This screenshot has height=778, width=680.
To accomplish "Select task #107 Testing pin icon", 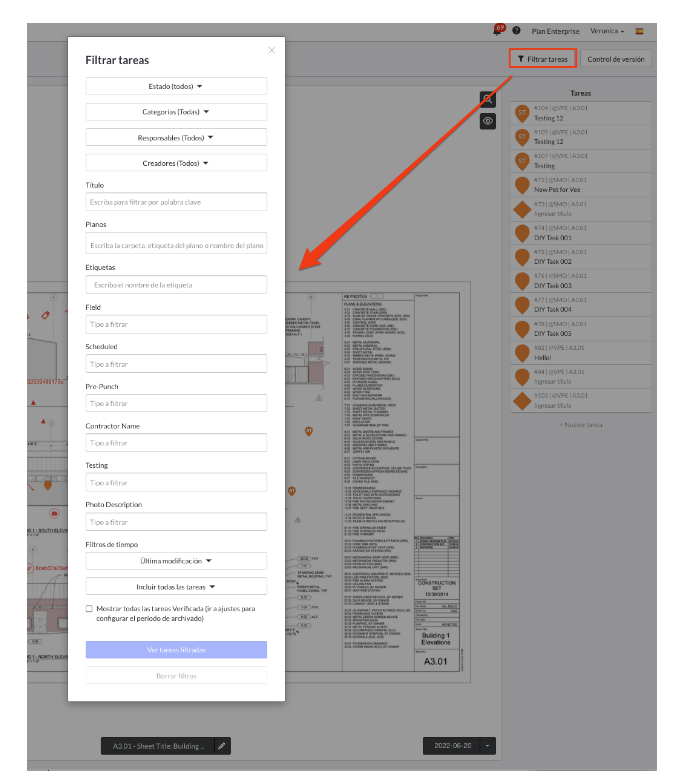I will [x=522, y=161].
